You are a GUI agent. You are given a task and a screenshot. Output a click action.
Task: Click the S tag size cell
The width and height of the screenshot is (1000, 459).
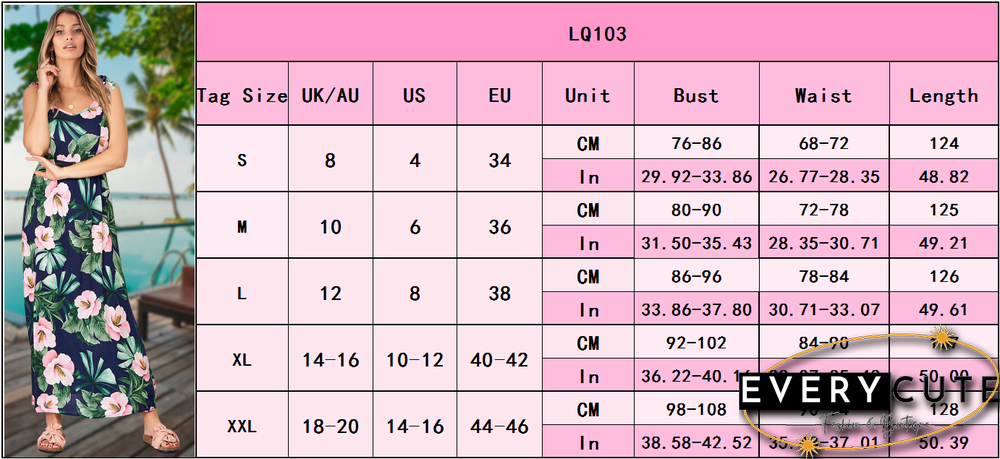[242, 160]
